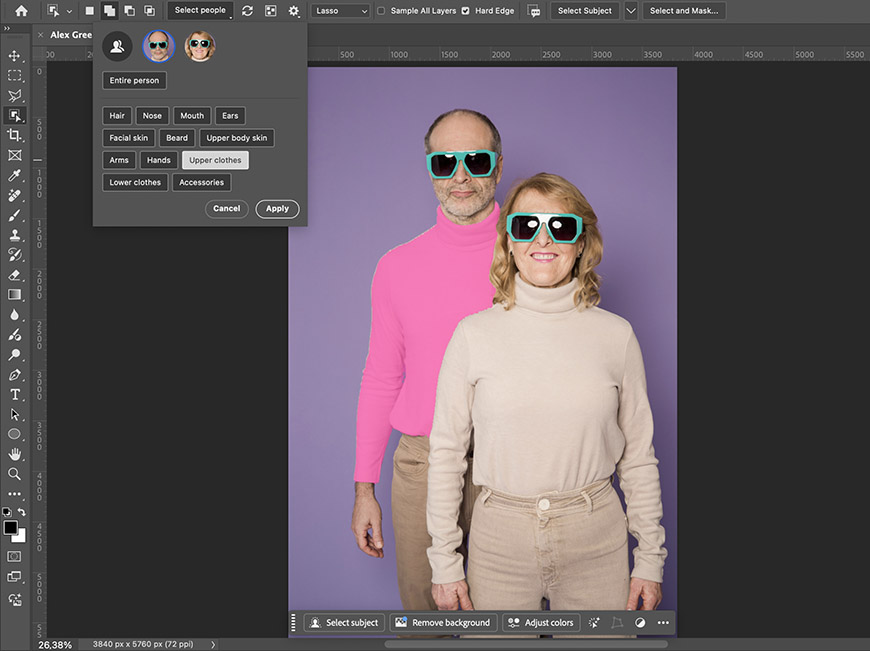The width and height of the screenshot is (870, 651).
Task: Change screen mode icon
Action: [14, 577]
